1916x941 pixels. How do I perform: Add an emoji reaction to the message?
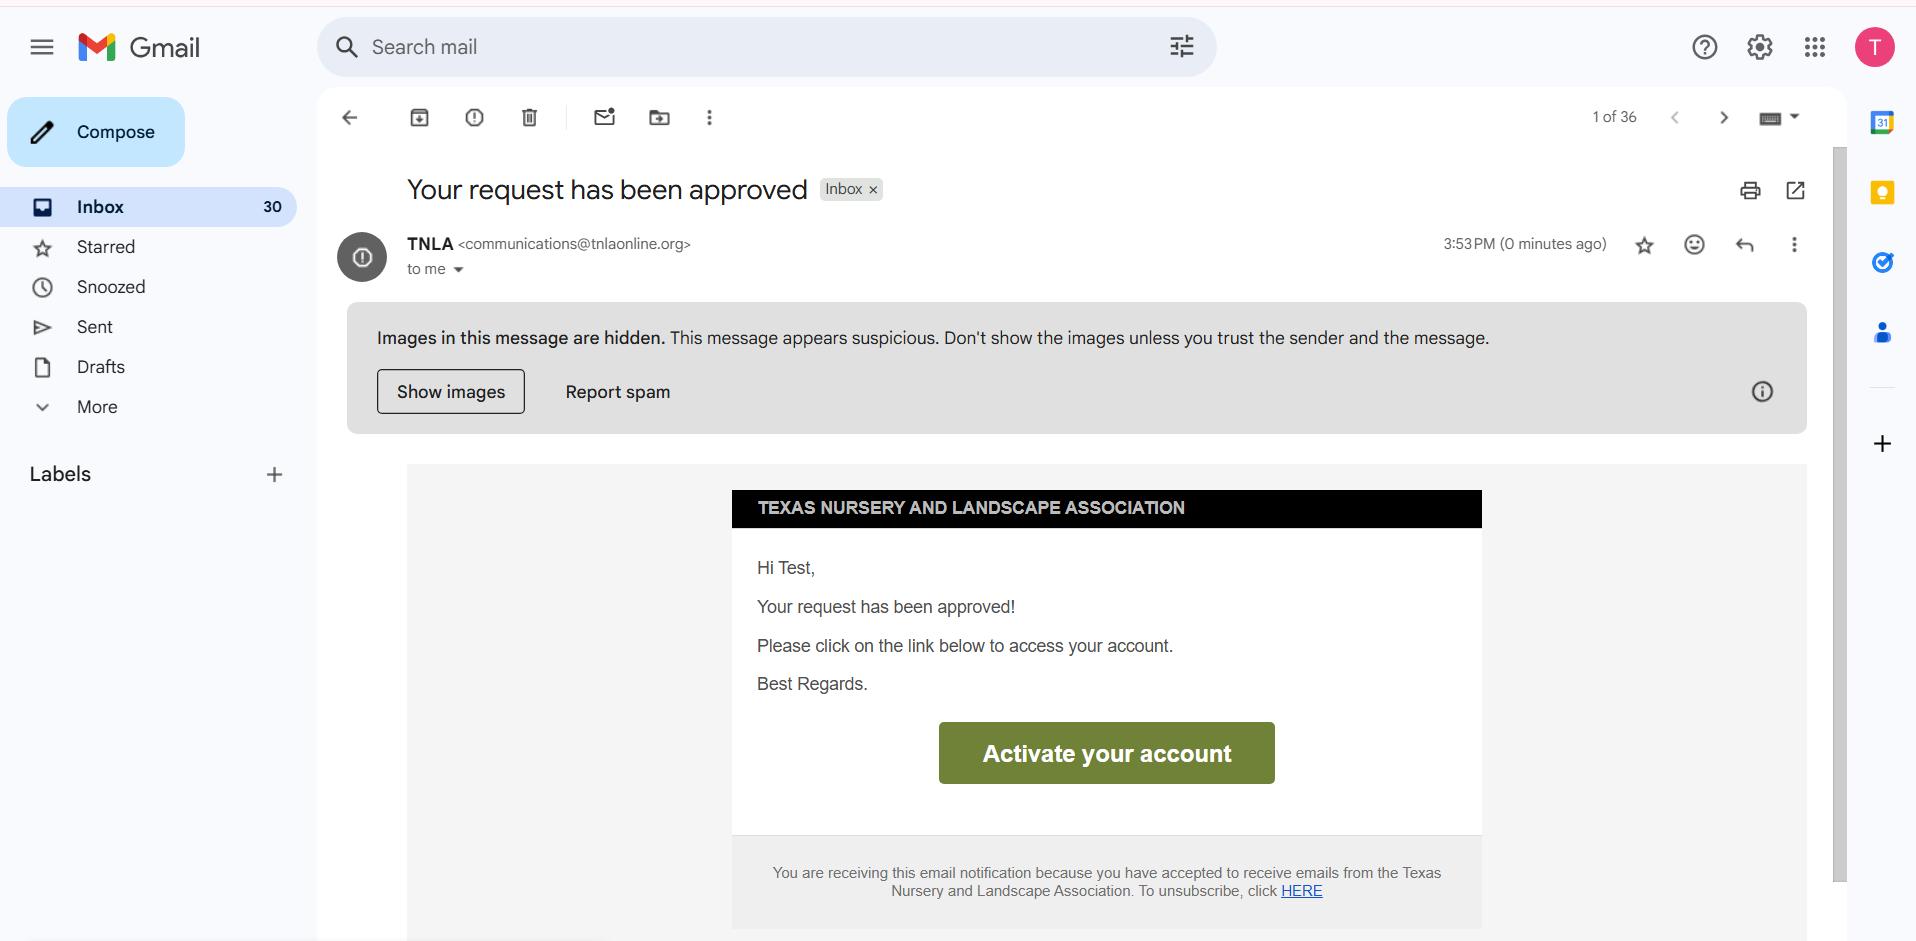pyautogui.click(x=1694, y=245)
